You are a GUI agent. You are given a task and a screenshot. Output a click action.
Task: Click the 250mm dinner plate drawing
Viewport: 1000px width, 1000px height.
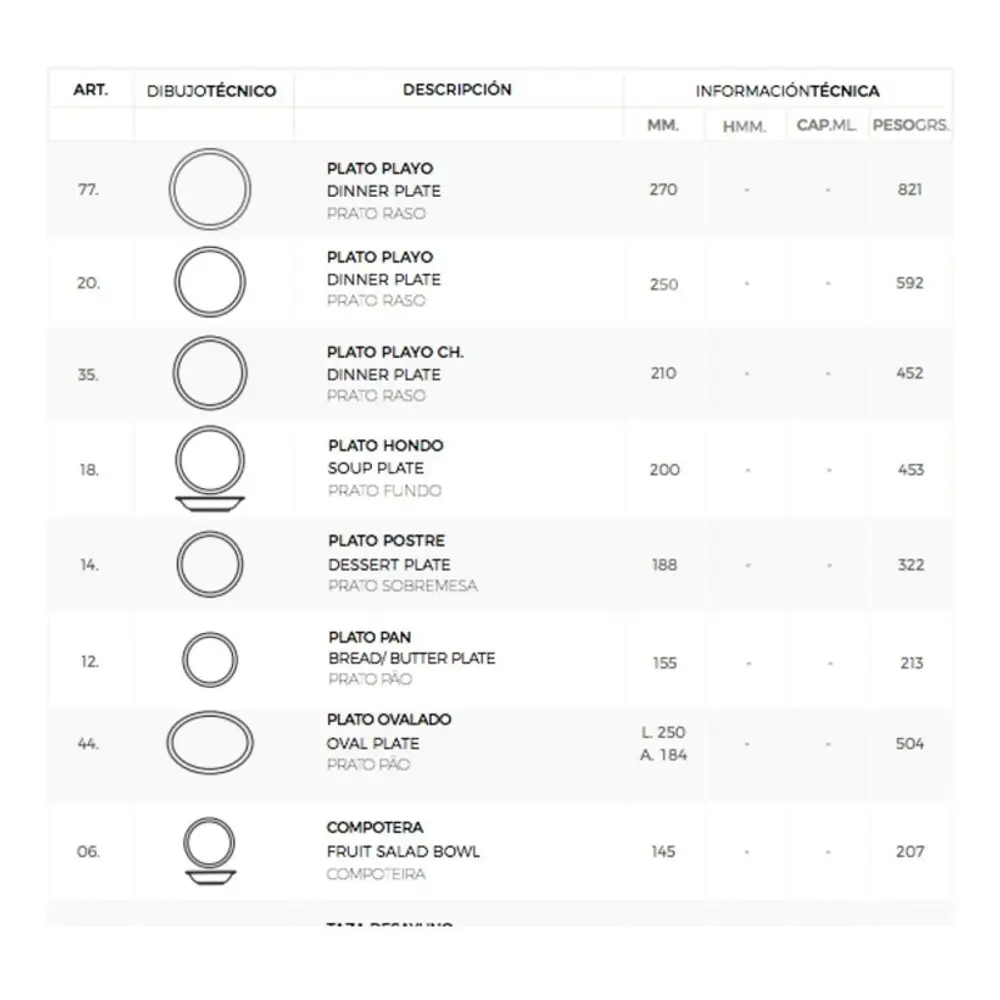point(210,283)
